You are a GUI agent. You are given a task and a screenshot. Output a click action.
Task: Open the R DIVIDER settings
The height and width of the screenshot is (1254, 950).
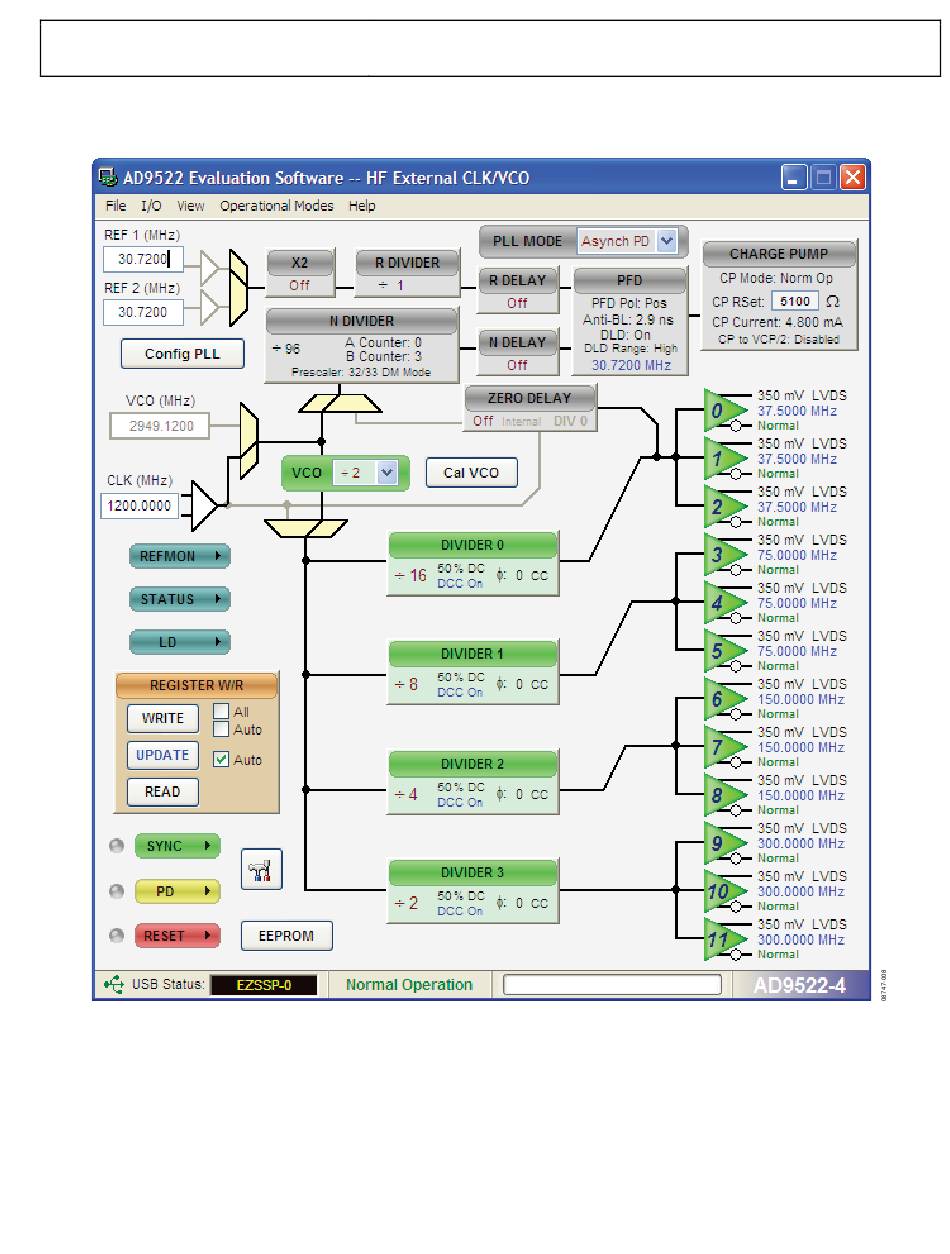[x=408, y=274]
